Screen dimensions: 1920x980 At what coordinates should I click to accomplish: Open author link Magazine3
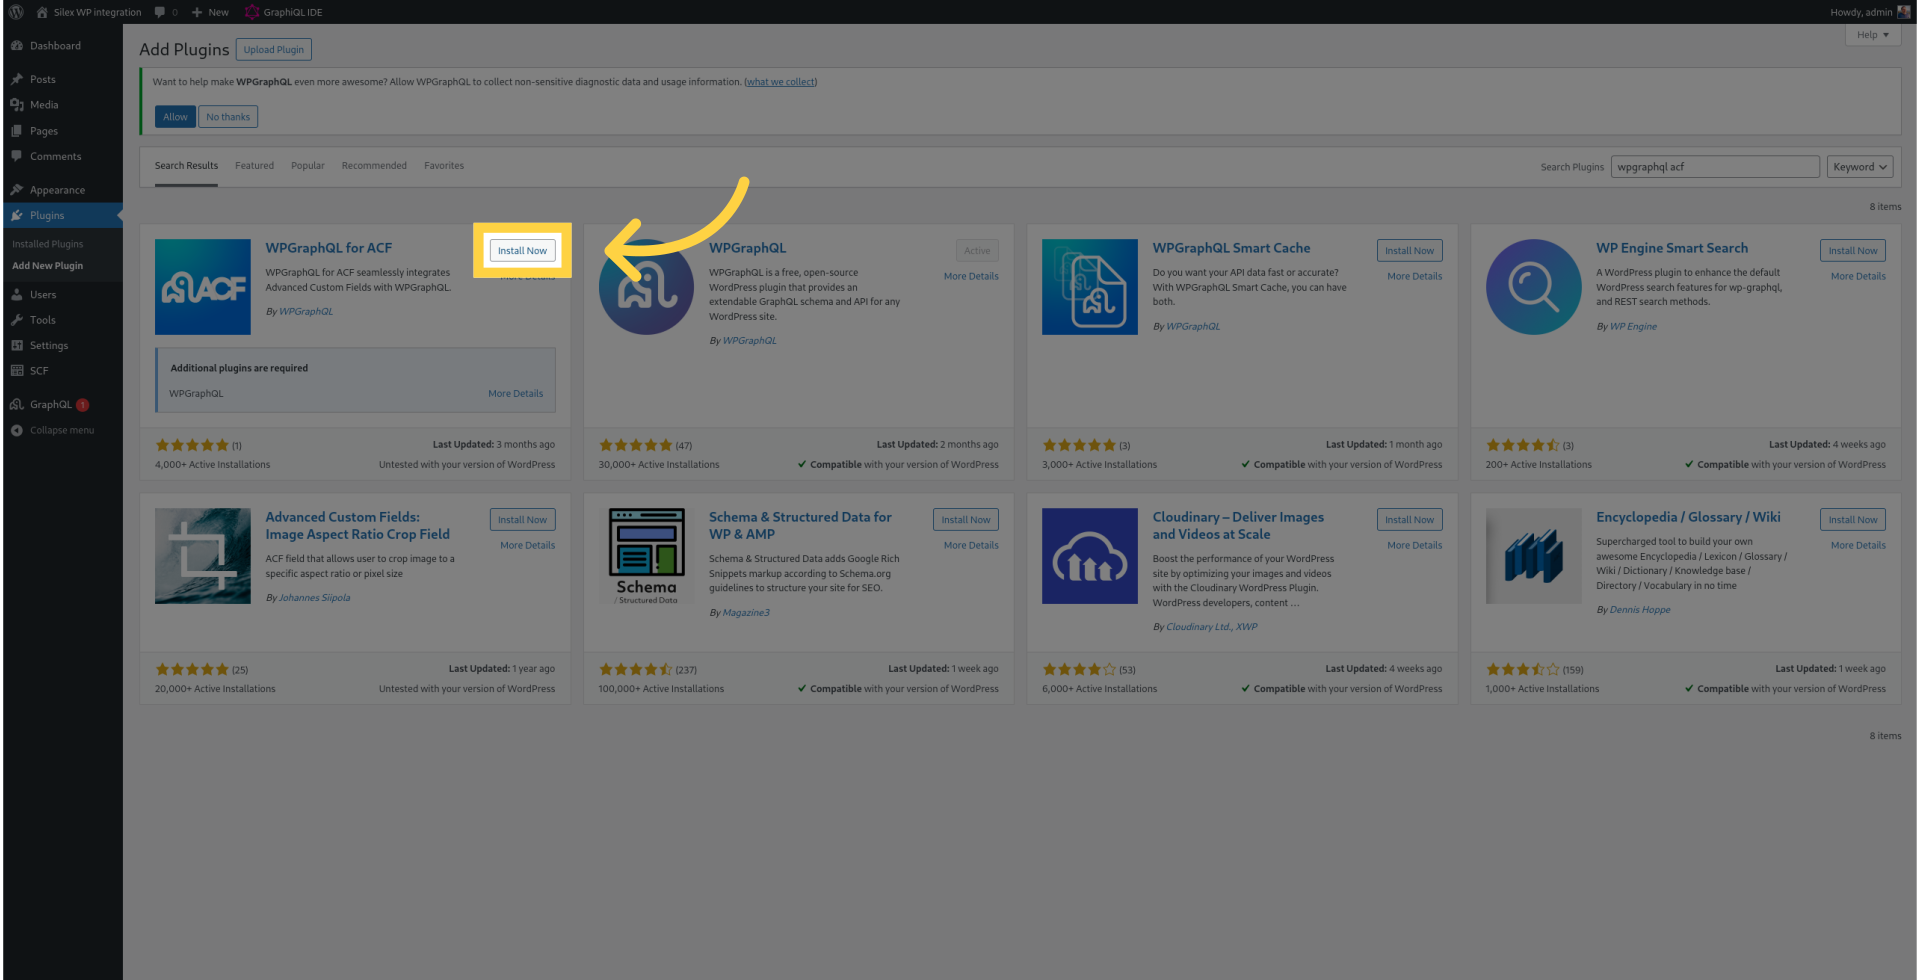pyautogui.click(x=746, y=613)
